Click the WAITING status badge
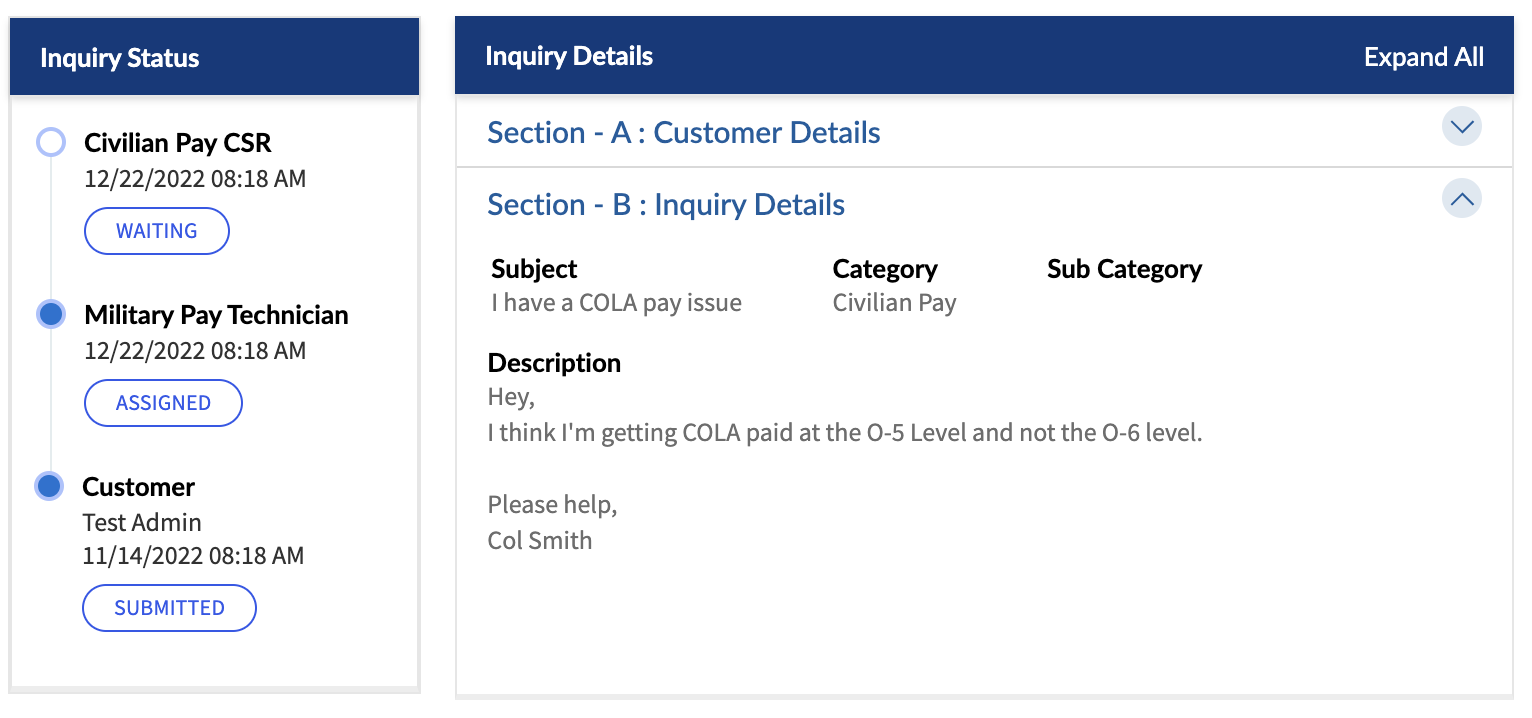This screenshot has height=718, width=1532. pyautogui.click(x=157, y=231)
